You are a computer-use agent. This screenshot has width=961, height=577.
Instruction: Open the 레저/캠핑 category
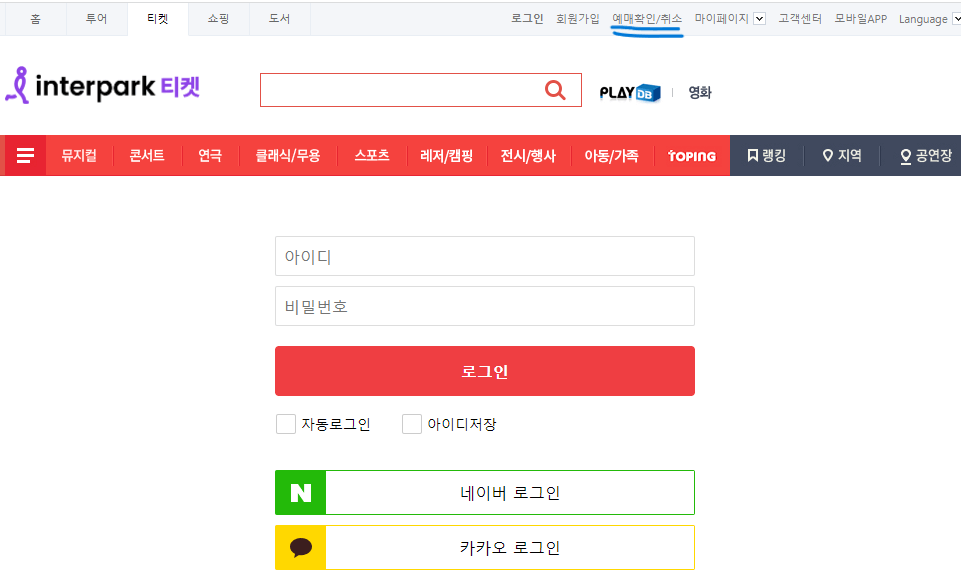[447, 156]
